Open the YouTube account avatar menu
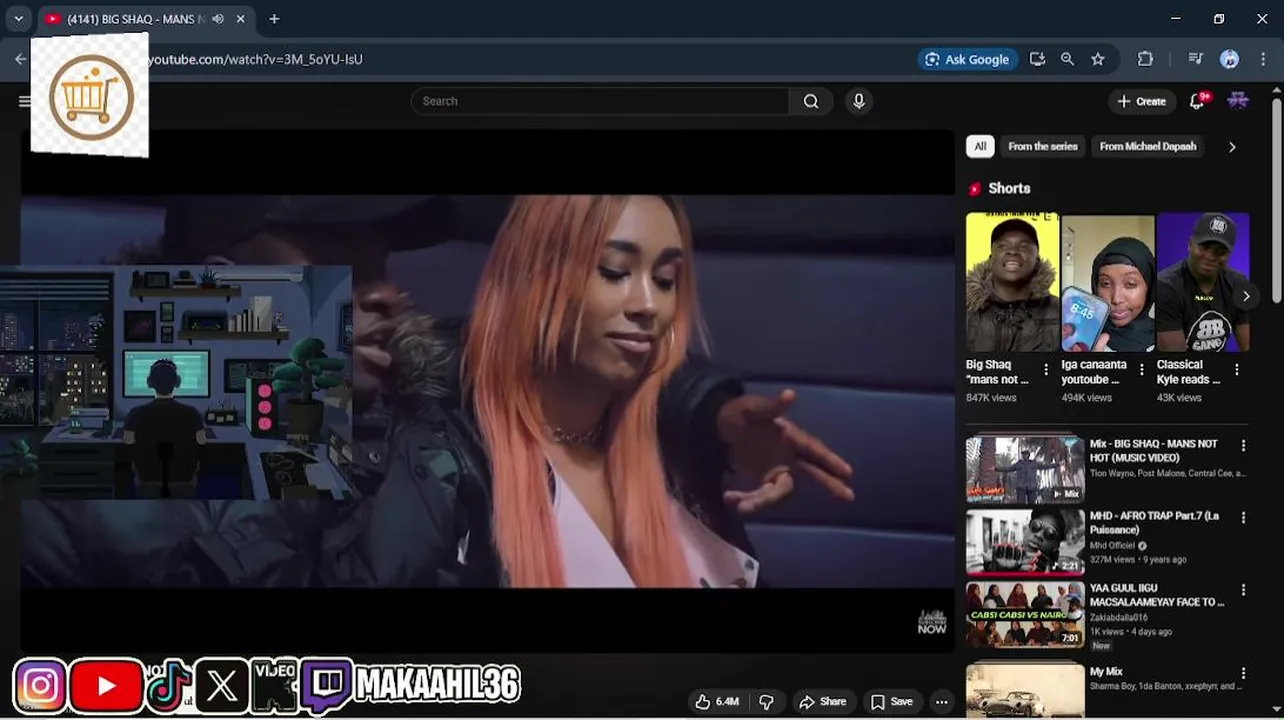The image size is (1284, 720). [1238, 101]
